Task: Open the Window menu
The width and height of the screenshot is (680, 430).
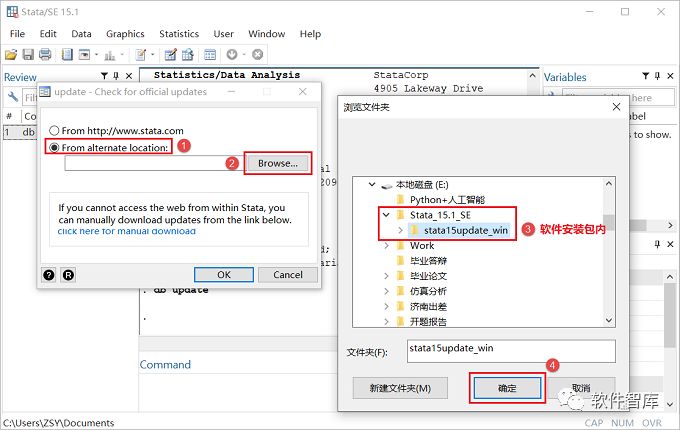Action: point(267,34)
